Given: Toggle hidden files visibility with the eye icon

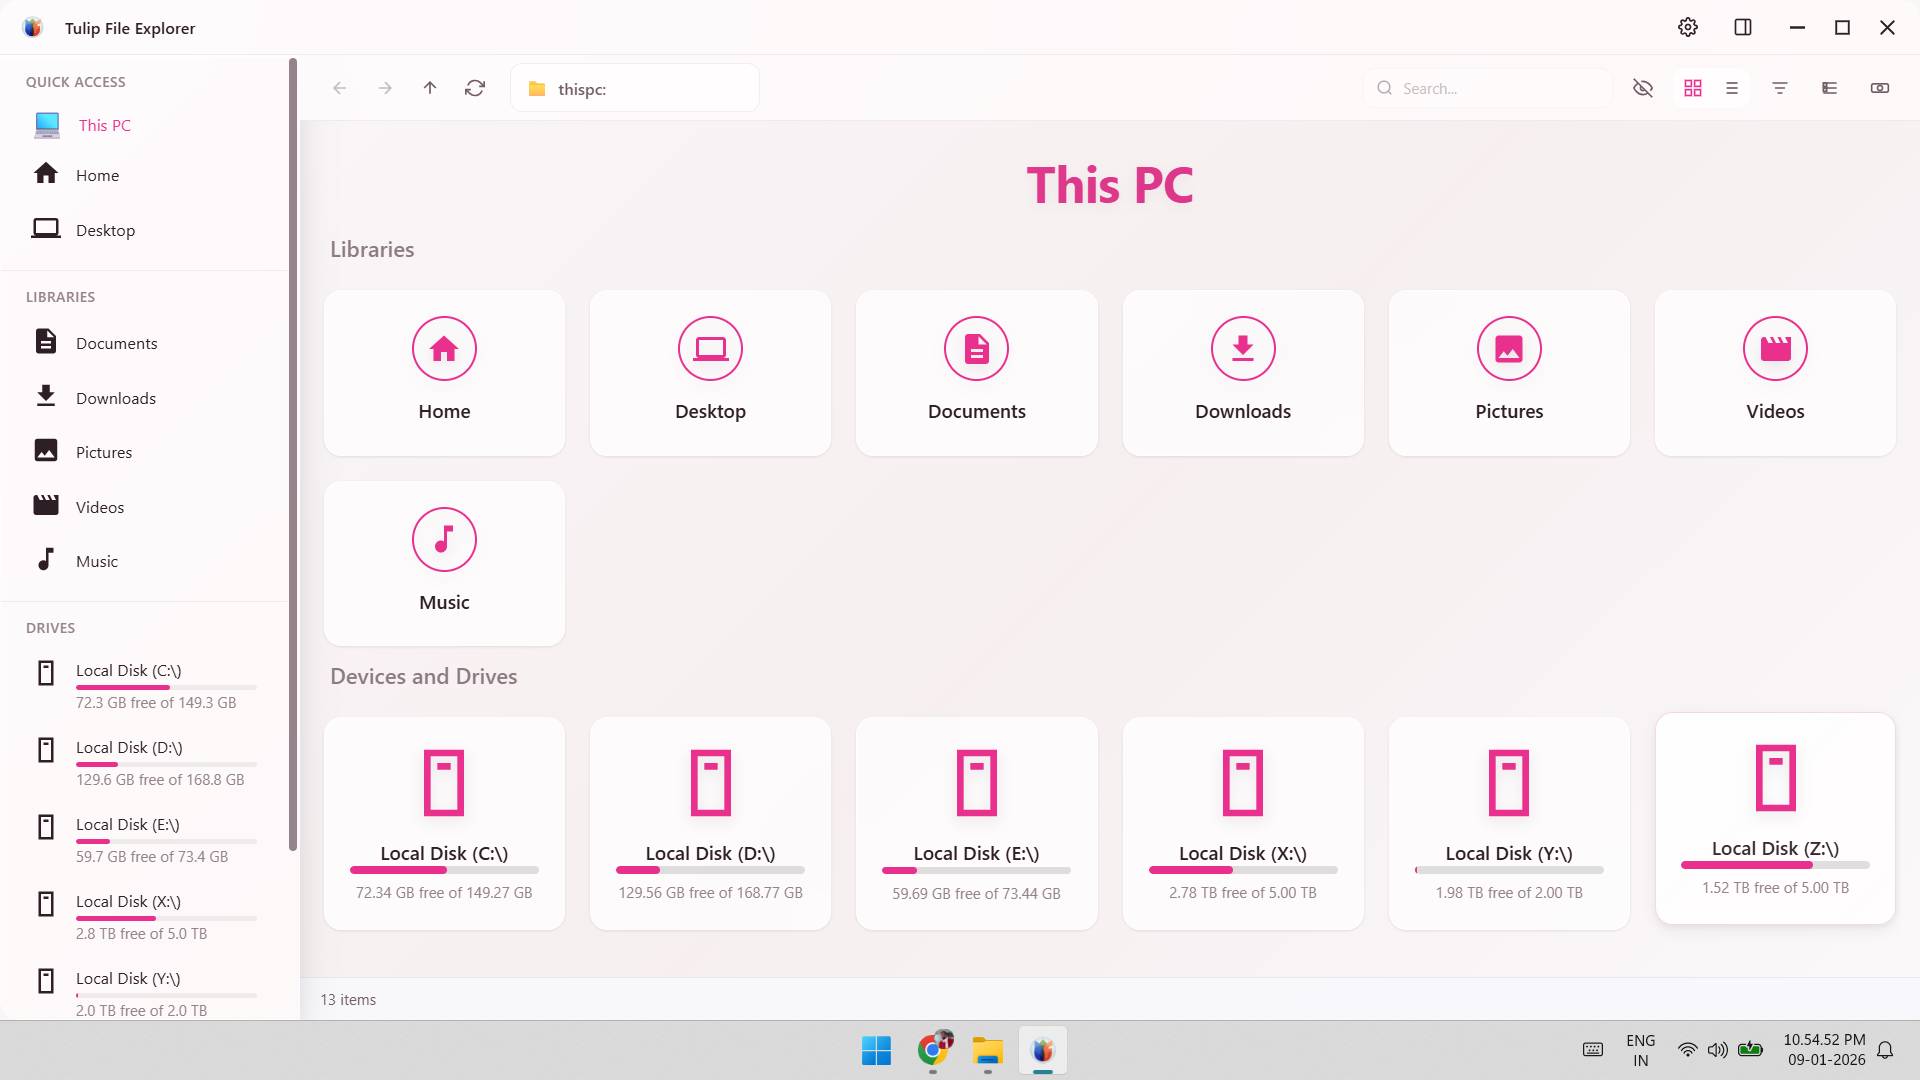Looking at the screenshot, I should click(x=1643, y=88).
